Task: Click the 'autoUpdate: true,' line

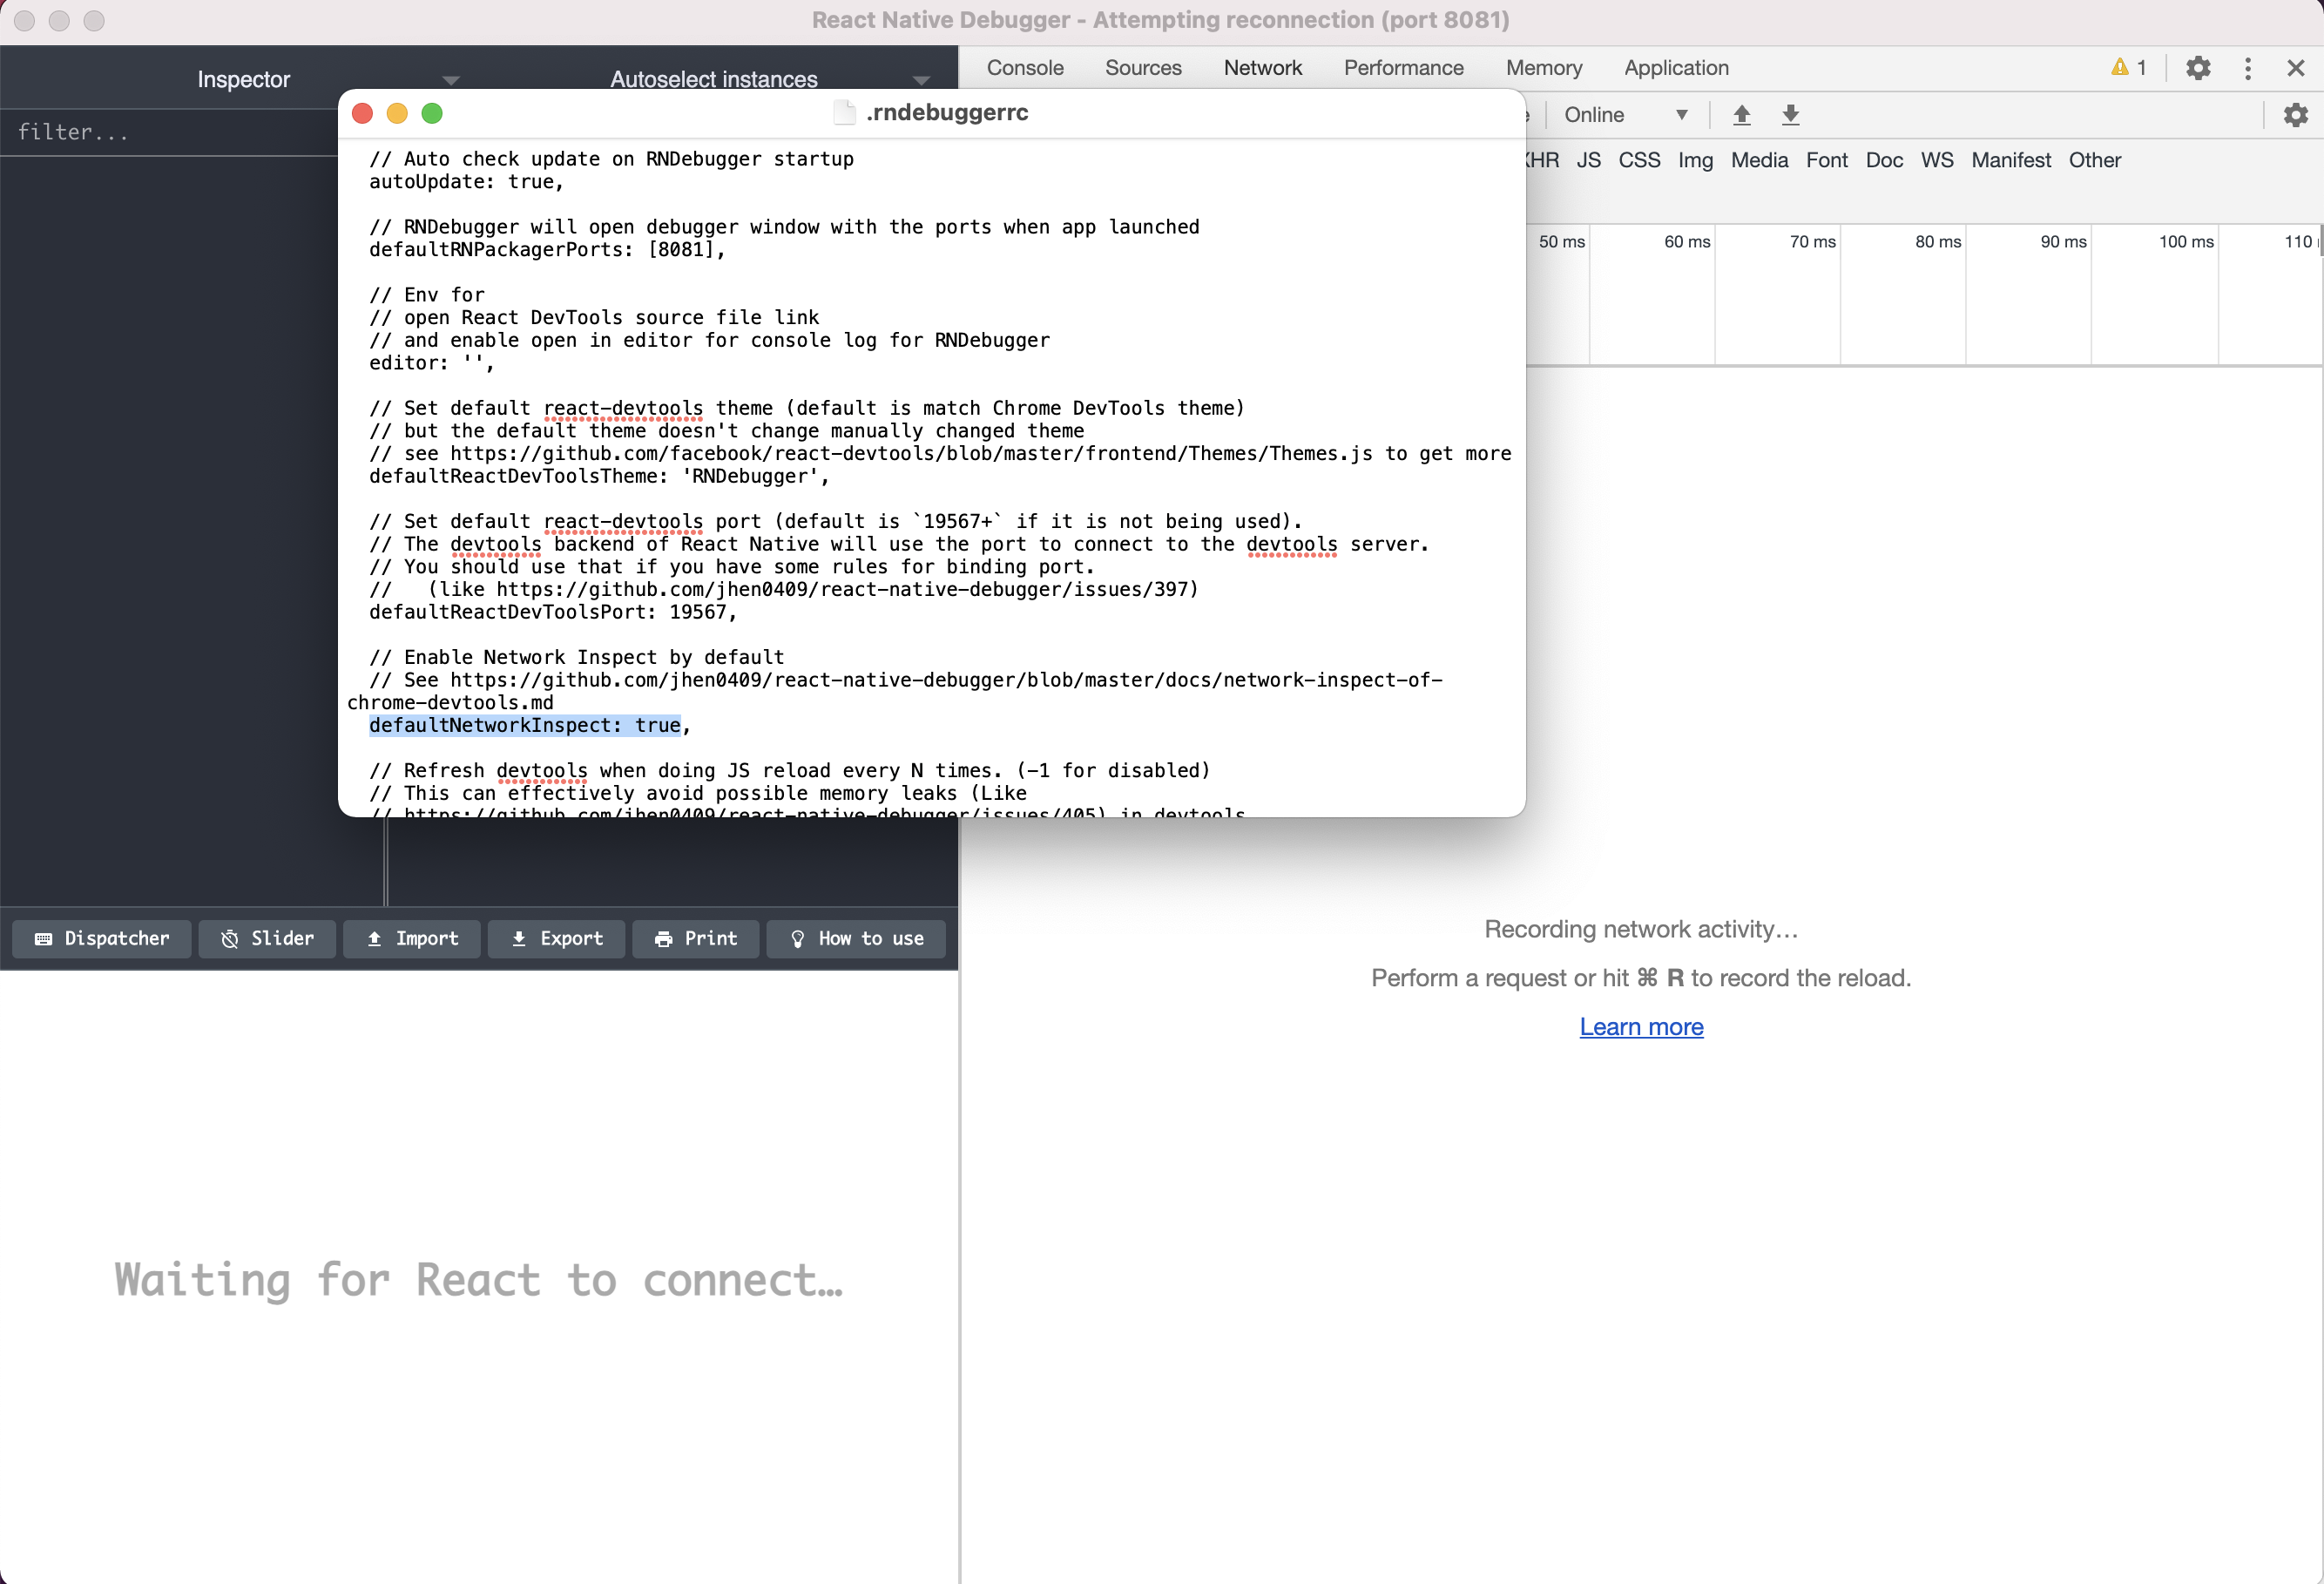Action: pos(466,182)
